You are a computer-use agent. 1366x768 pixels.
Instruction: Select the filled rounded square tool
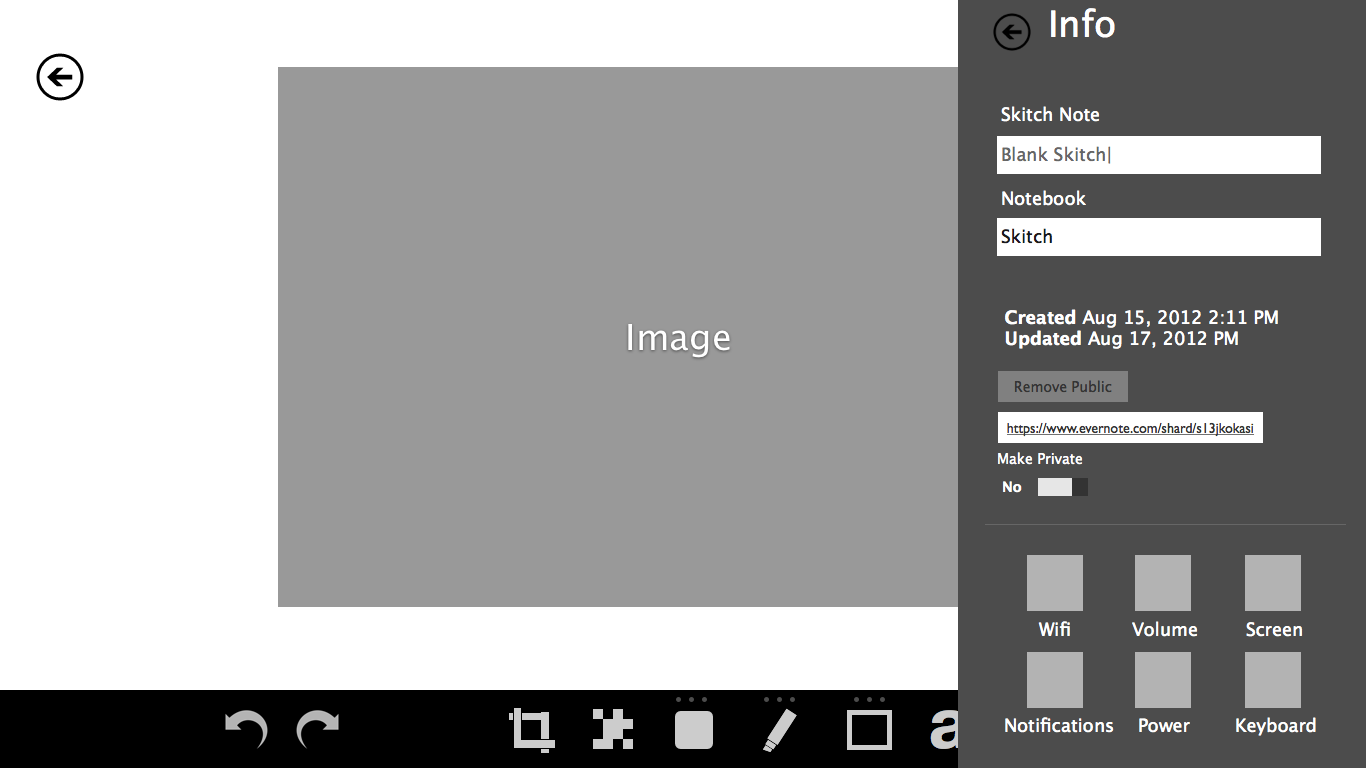point(694,730)
